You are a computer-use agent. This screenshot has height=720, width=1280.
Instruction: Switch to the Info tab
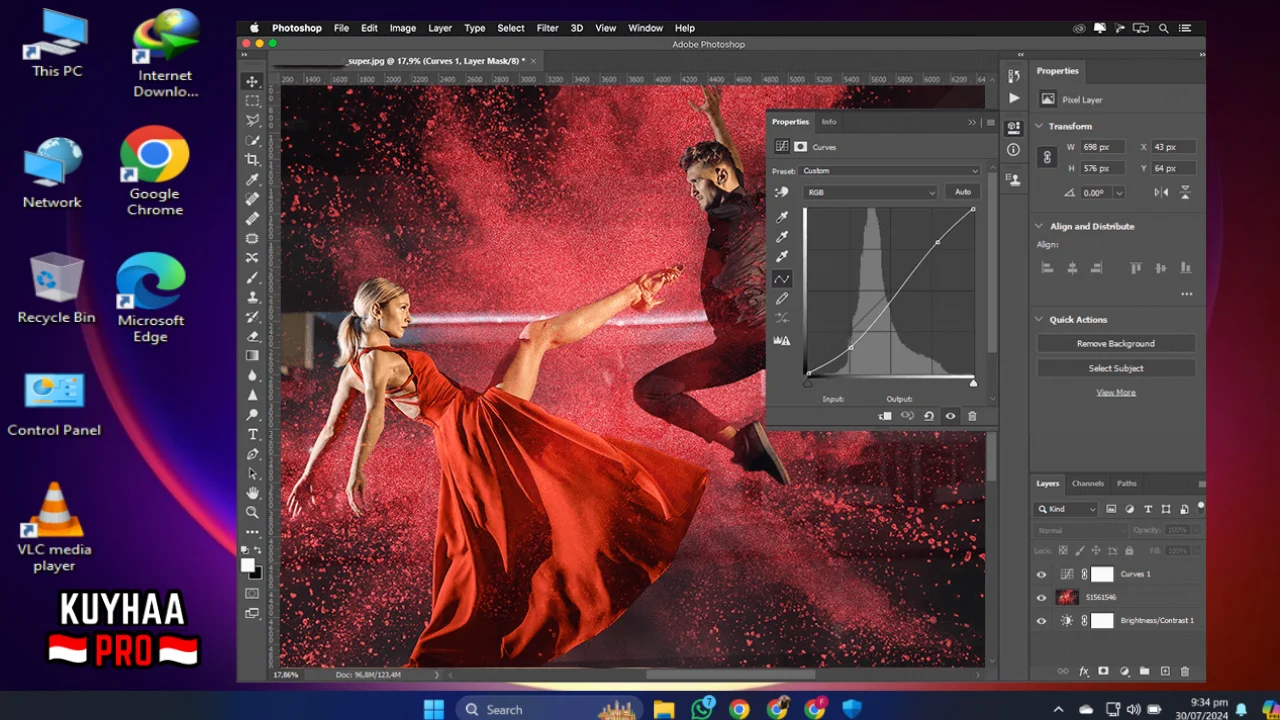click(x=829, y=122)
